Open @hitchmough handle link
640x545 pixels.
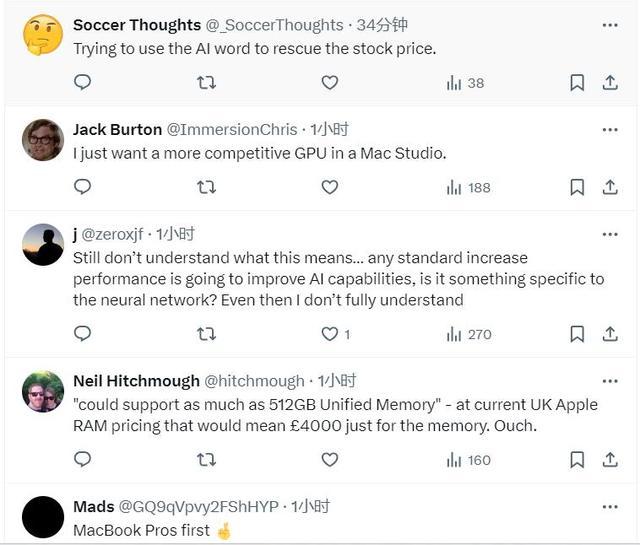coord(255,381)
